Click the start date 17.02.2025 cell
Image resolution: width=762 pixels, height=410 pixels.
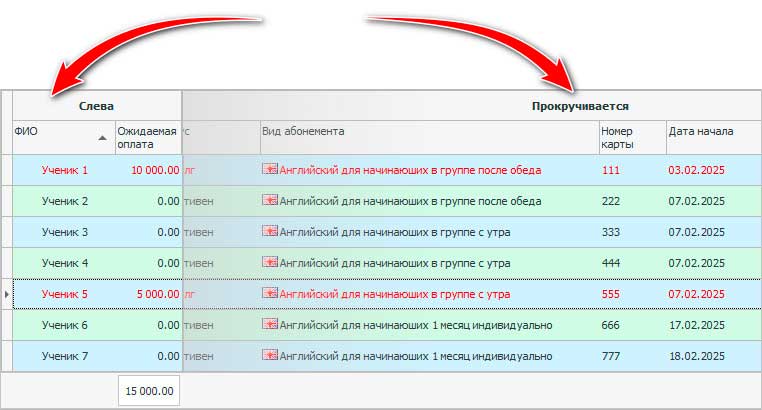tap(696, 325)
